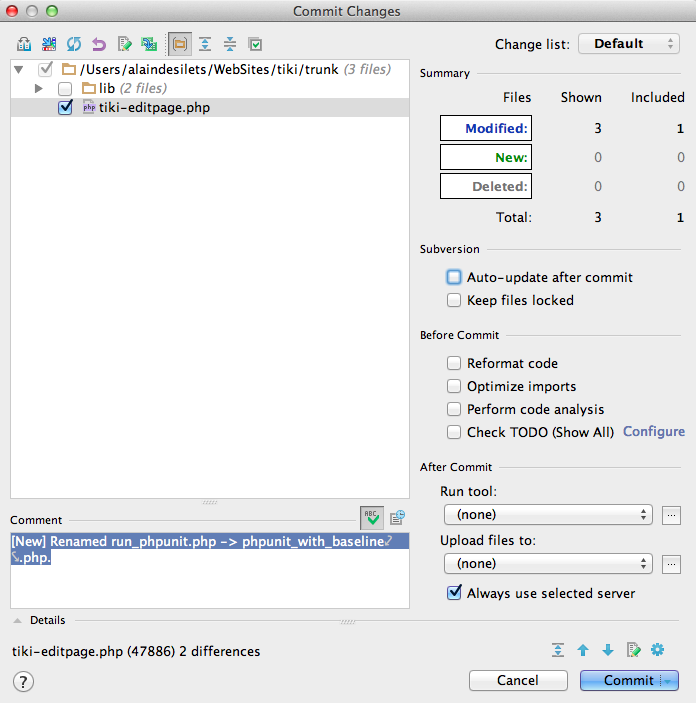Click the trunk root folder icon
The image size is (696, 703).
(x=69, y=69)
